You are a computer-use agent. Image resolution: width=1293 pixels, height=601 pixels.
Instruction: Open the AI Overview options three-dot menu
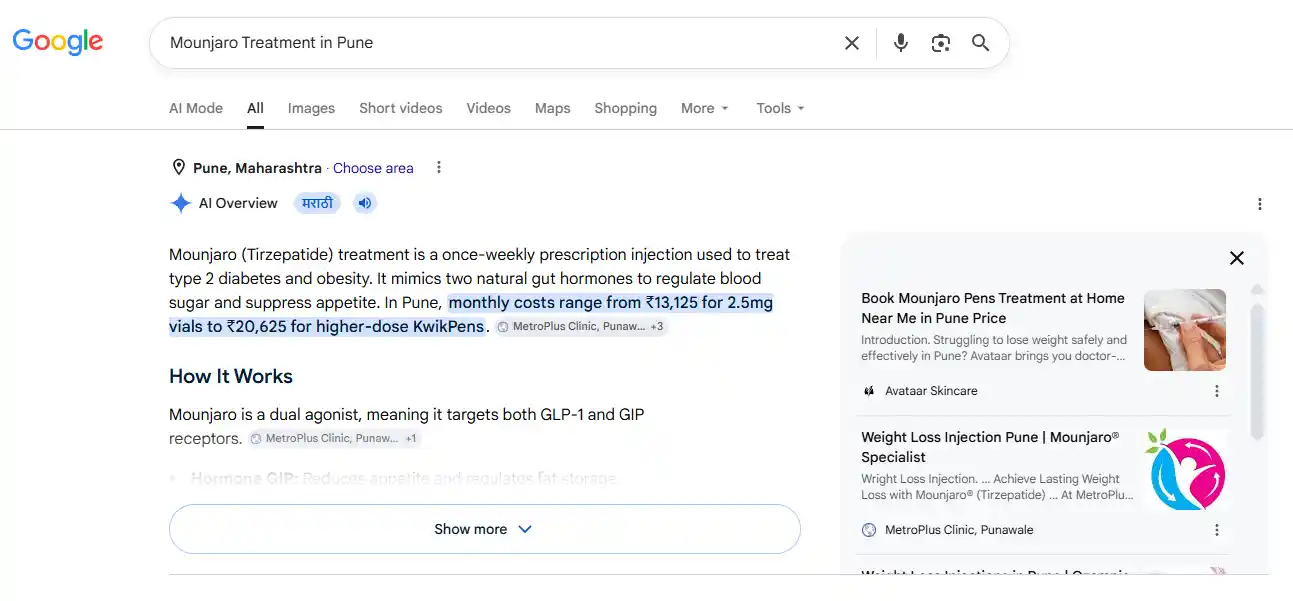click(x=1259, y=204)
